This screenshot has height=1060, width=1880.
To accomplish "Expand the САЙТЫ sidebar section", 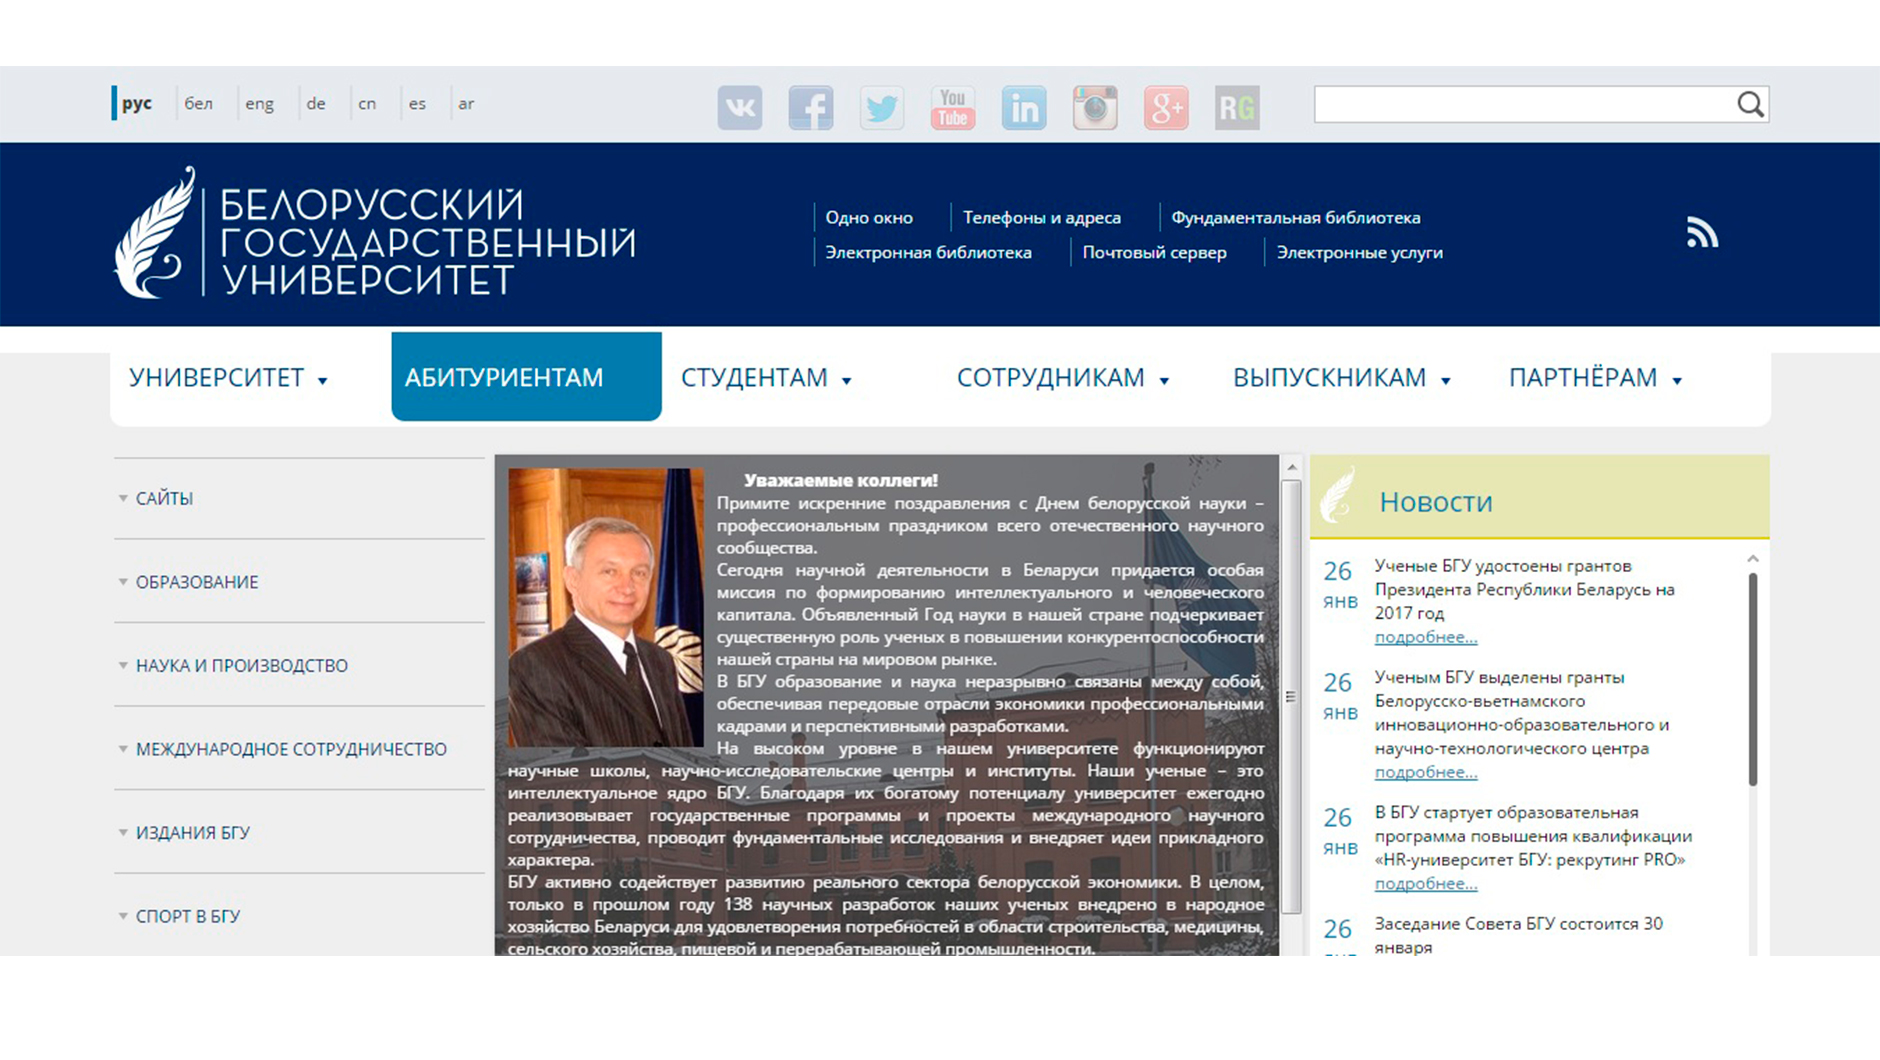I will point(300,498).
